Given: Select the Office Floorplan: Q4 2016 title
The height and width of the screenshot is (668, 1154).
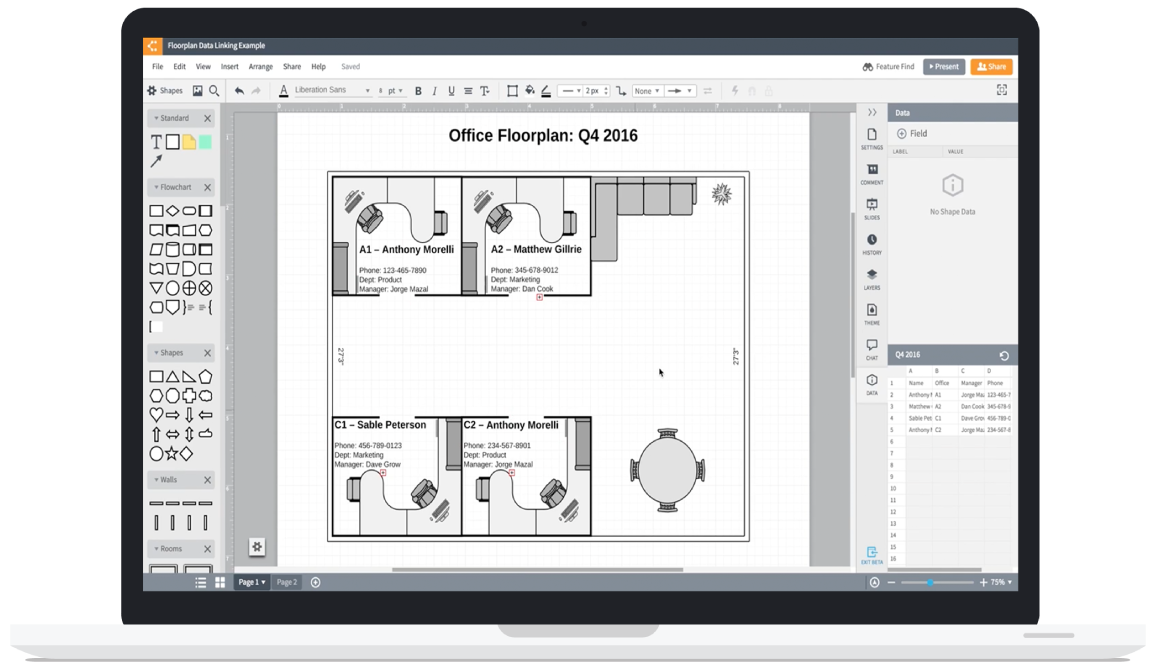Looking at the screenshot, I should (x=543, y=135).
